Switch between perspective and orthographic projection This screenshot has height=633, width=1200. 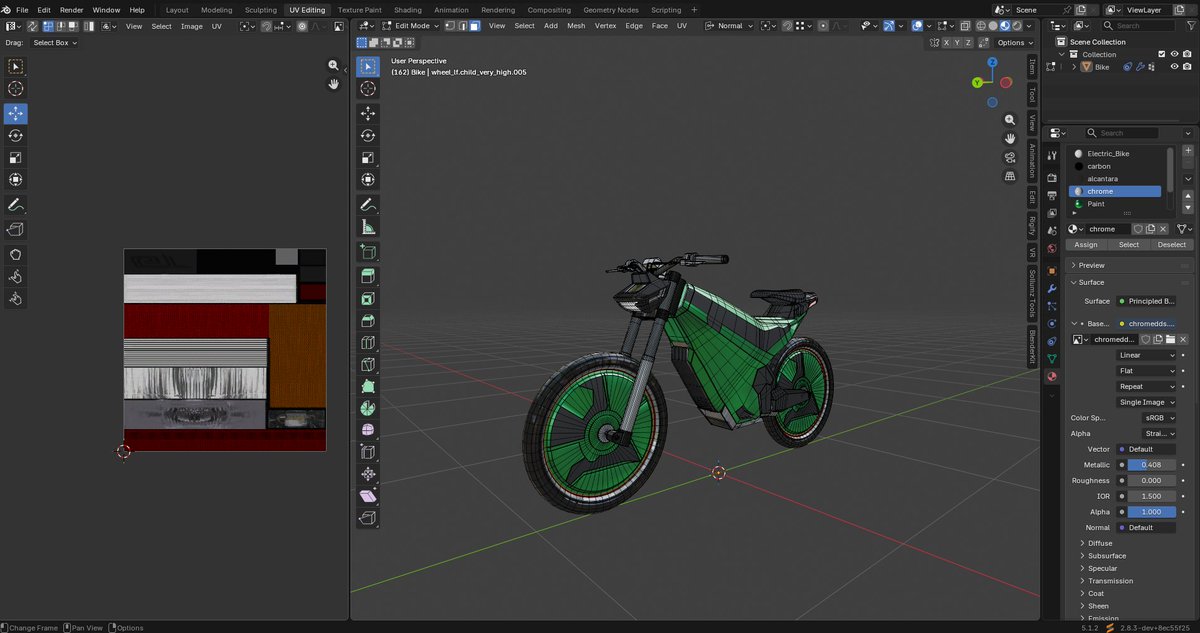[x=1010, y=175]
